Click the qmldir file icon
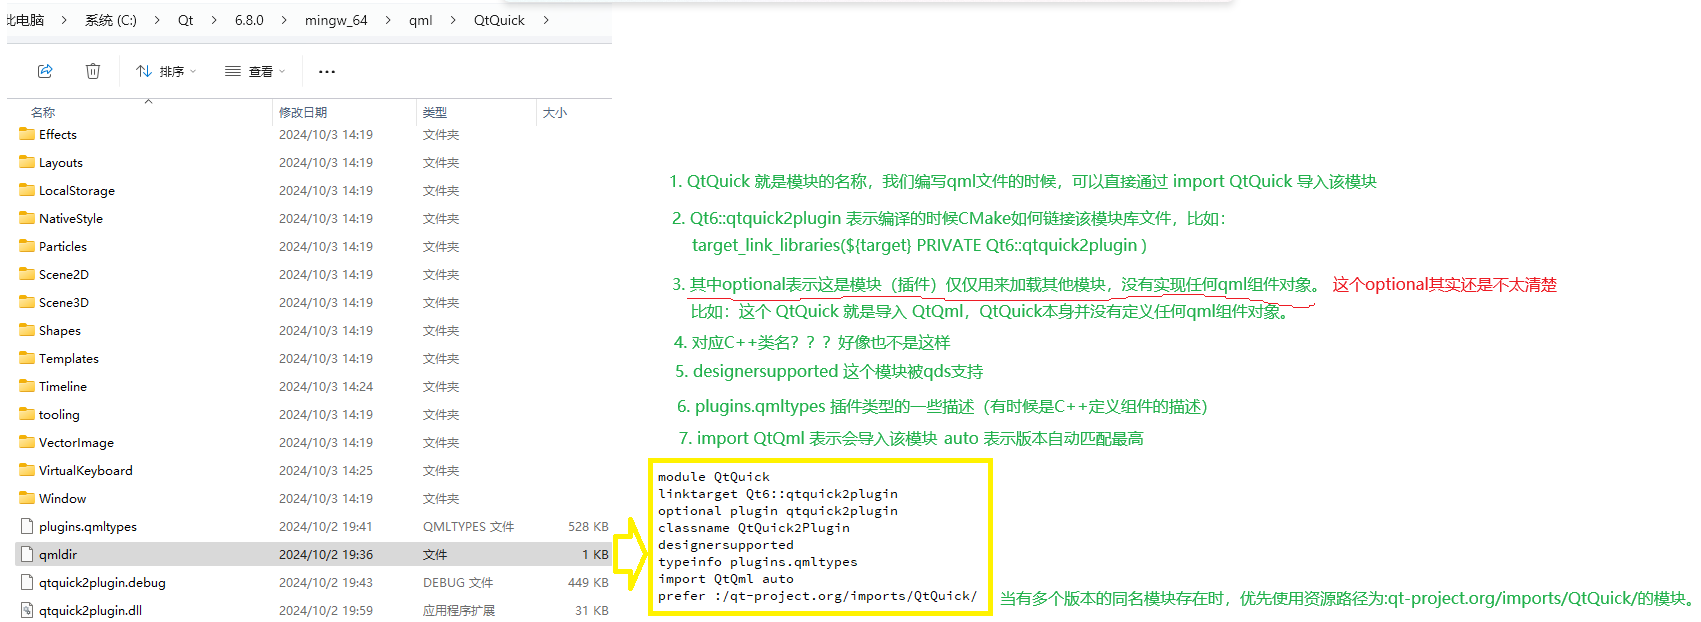This screenshot has height=622, width=1701. point(27,554)
